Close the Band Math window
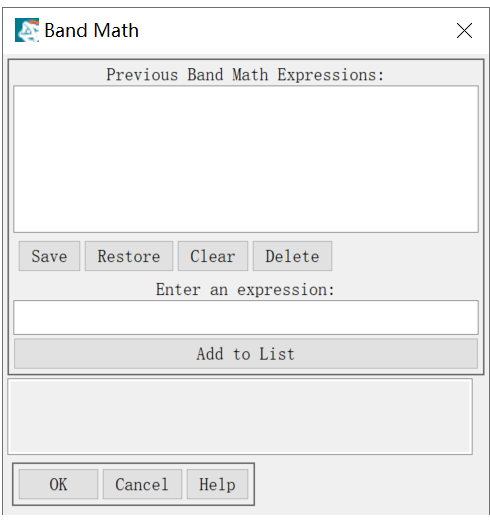The image size is (490, 523). click(x=464, y=31)
